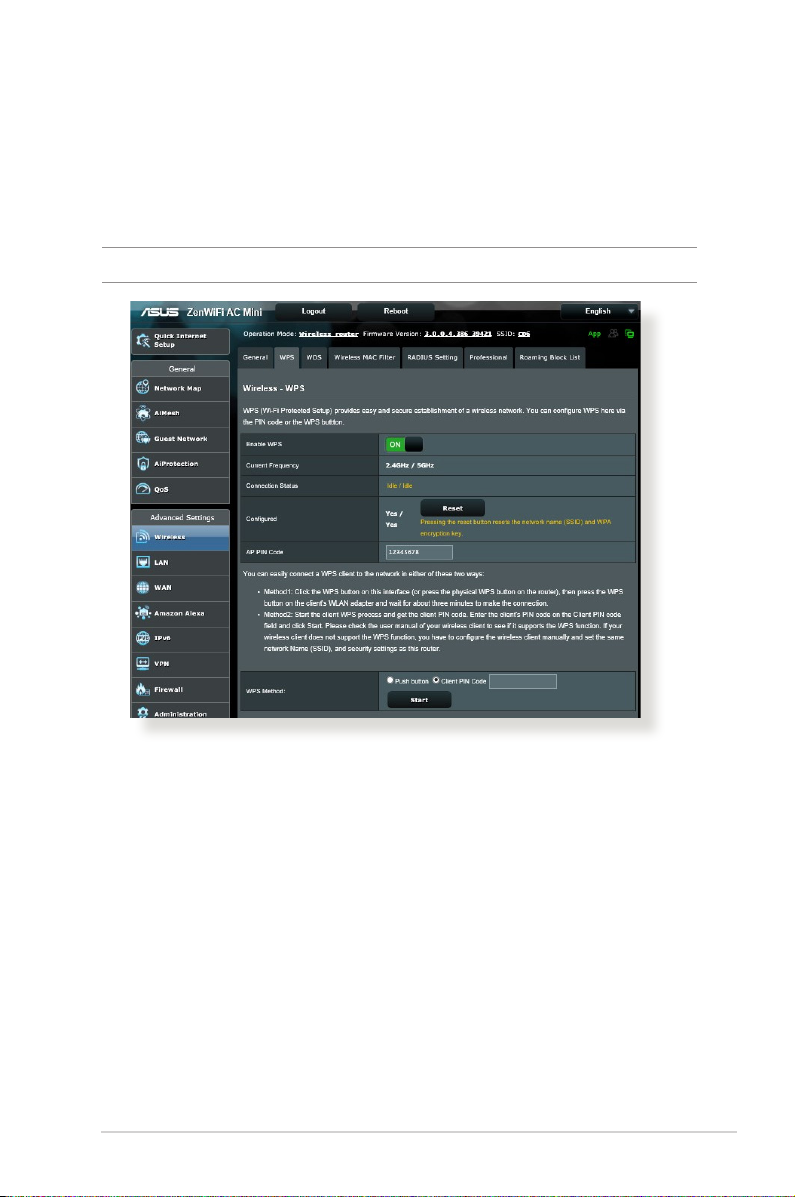Toggle the Enable WPS switch
Image resolution: width=795 pixels, height=1197 pixels.
coord(404,444)
